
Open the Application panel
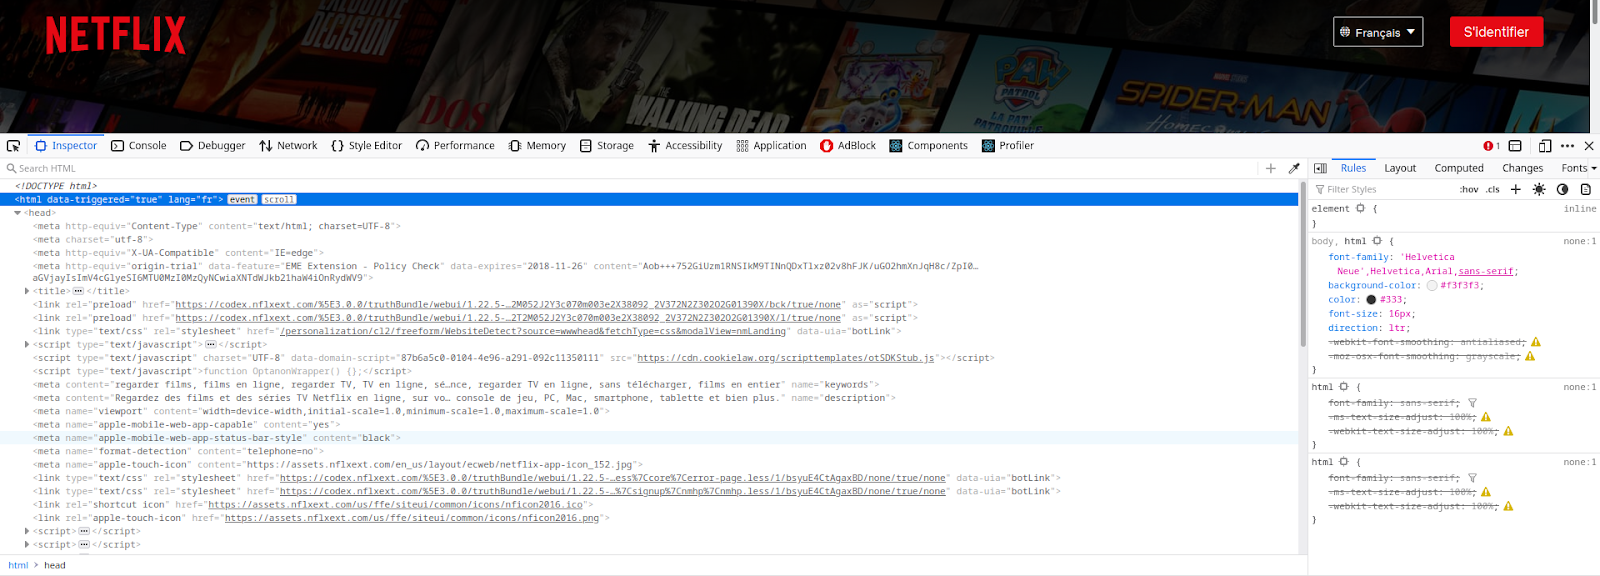pyautogui.click(x=771, y=146)
